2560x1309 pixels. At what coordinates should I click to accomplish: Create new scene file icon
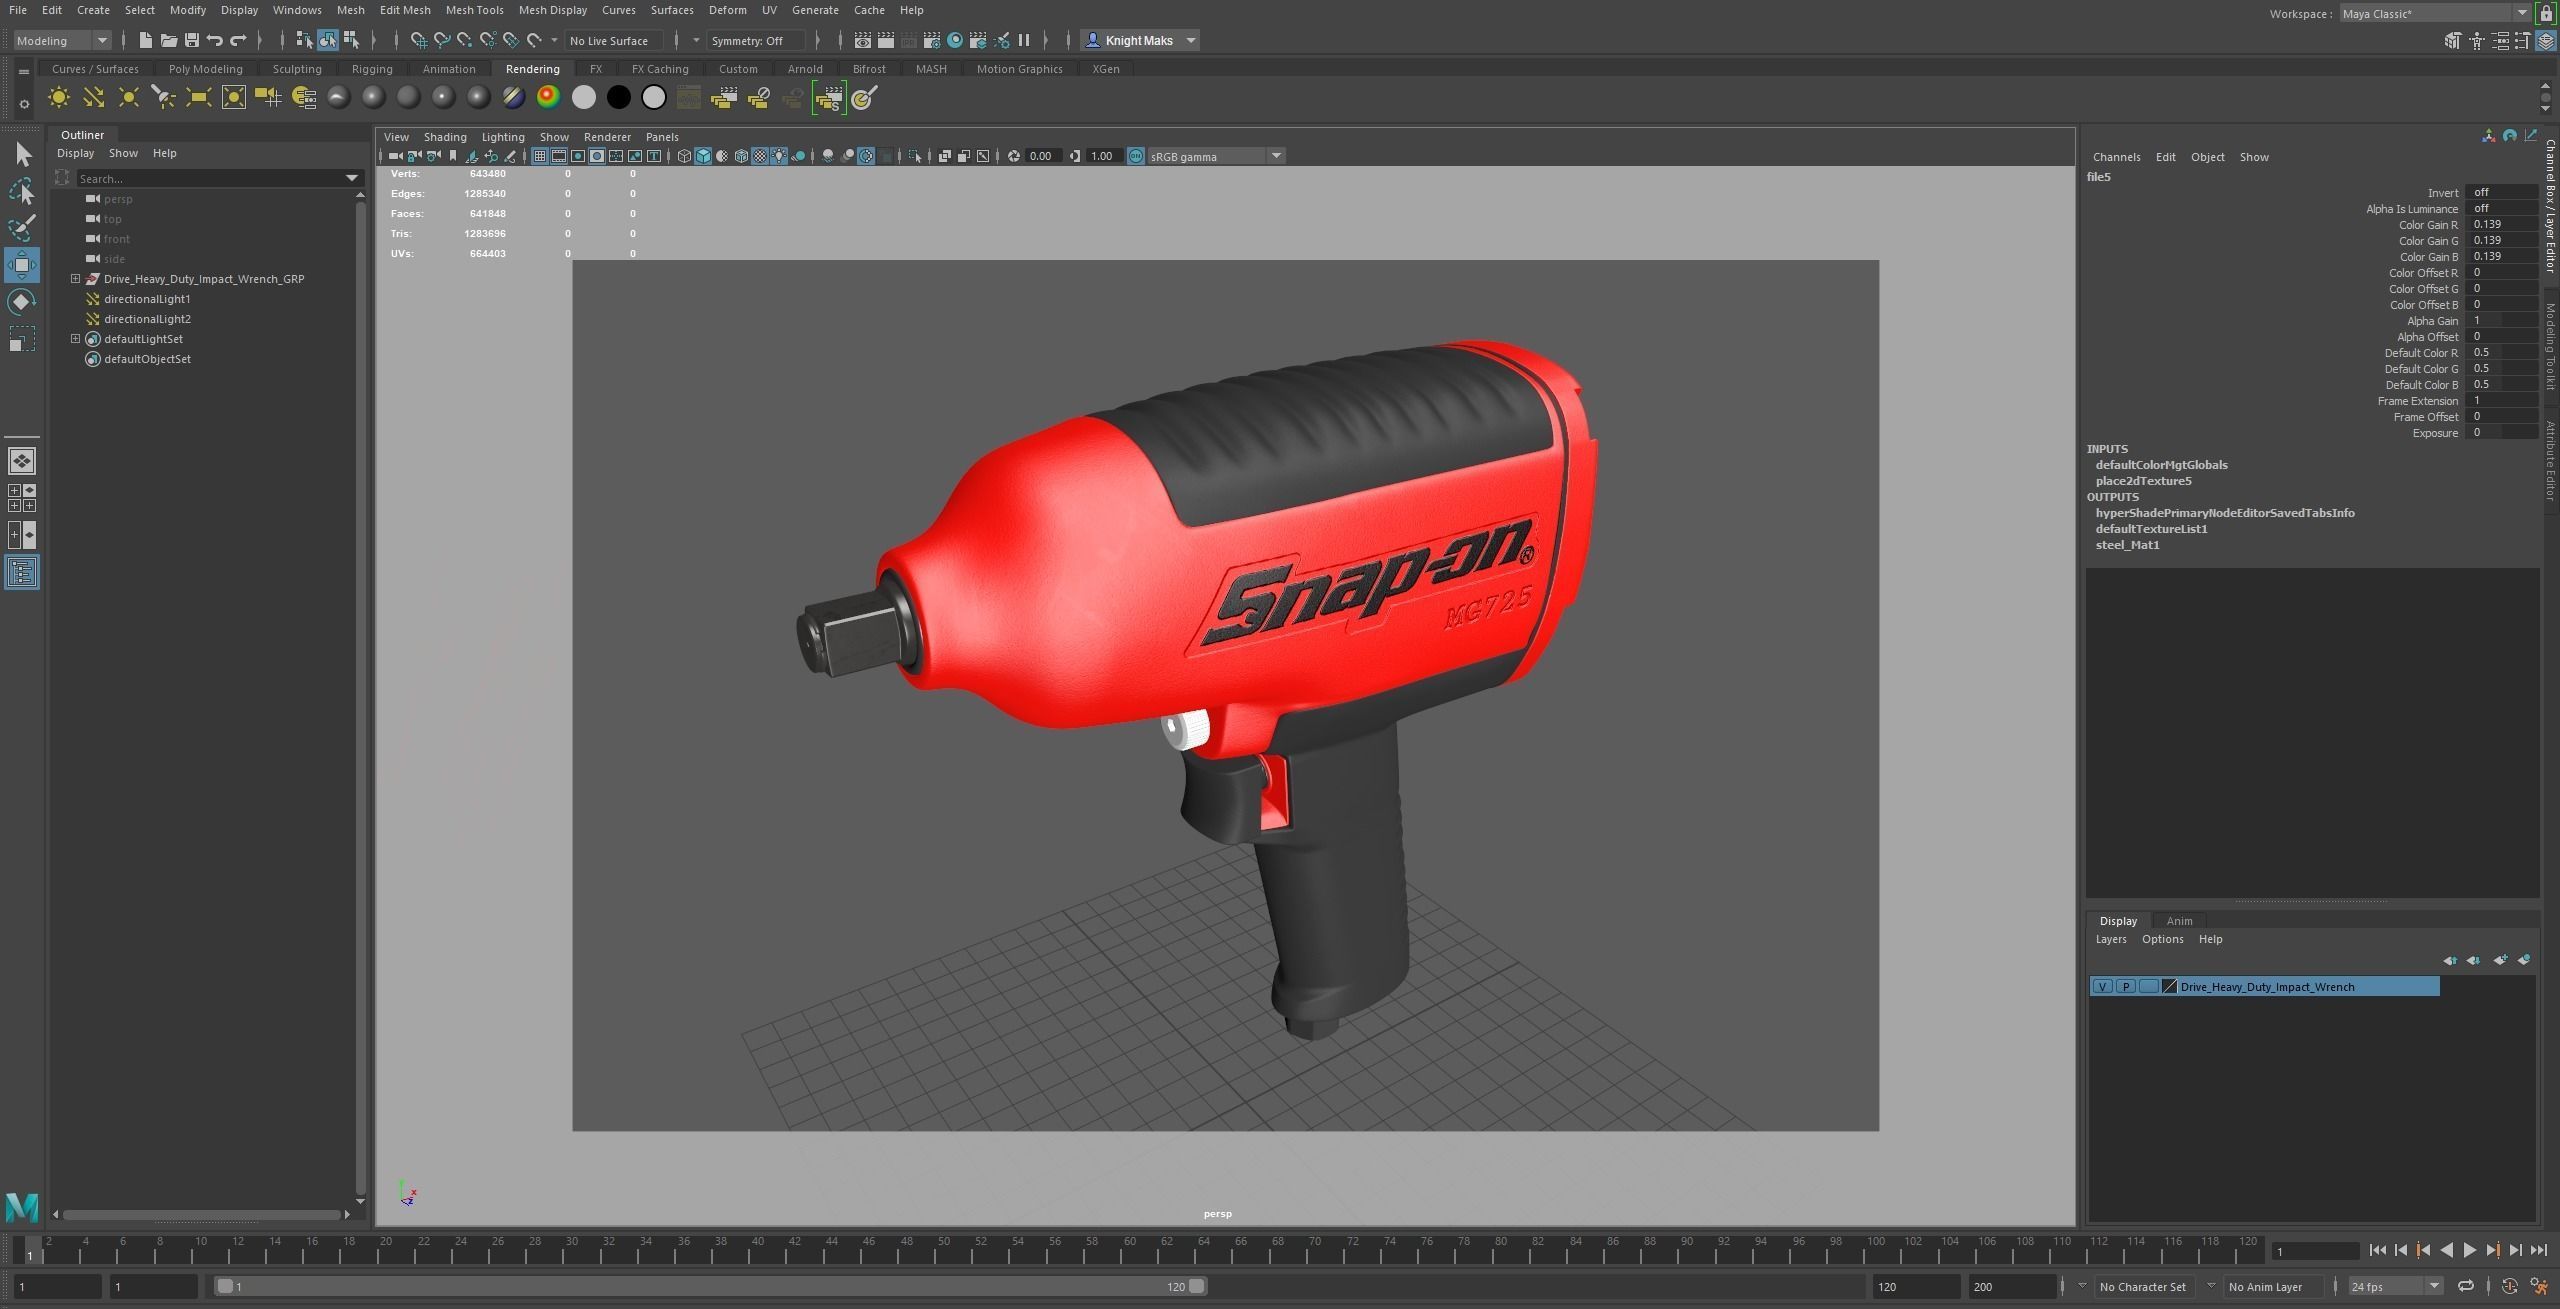pyautogui.click(x=146, y=40)
